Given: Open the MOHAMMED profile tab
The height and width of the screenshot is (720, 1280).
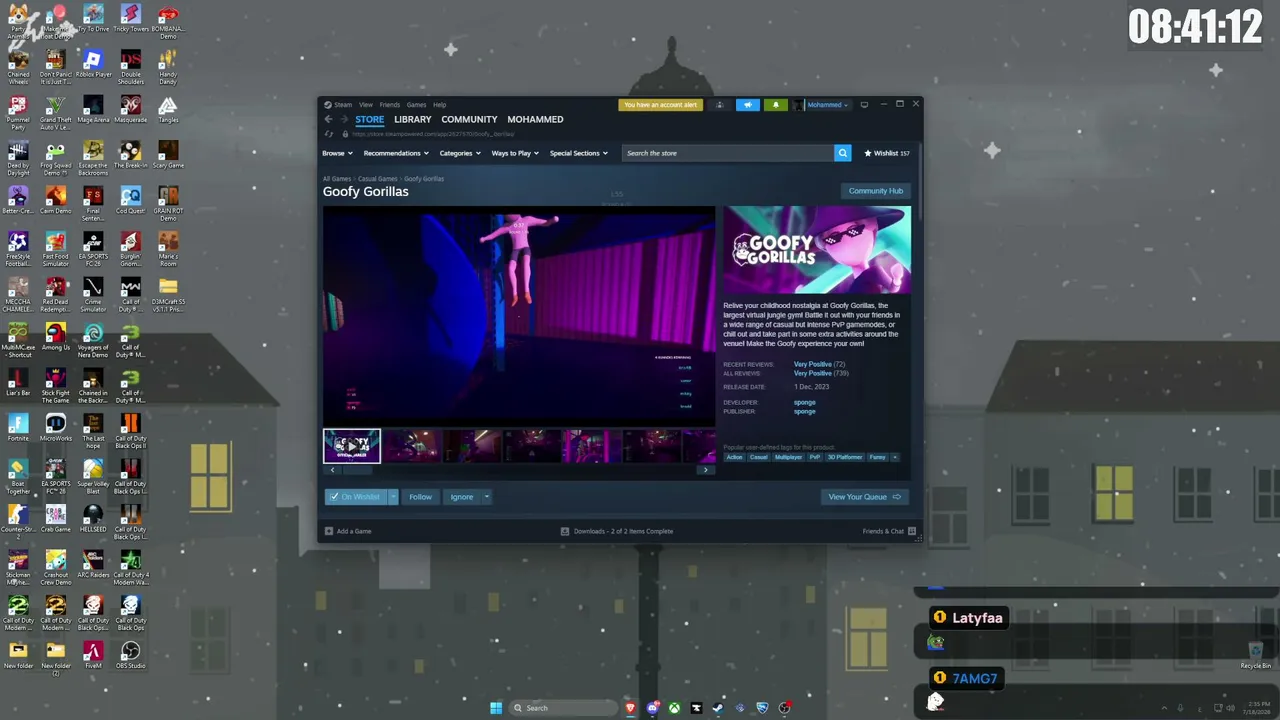Looking at the screenshot, I should [x=535, y=120].
